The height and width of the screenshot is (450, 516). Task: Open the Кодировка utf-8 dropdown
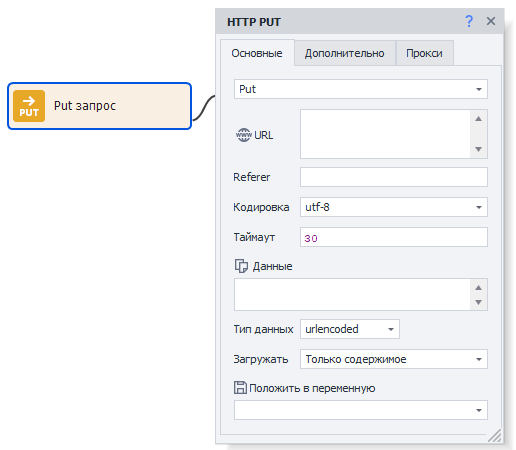click(x=394, y=207)
